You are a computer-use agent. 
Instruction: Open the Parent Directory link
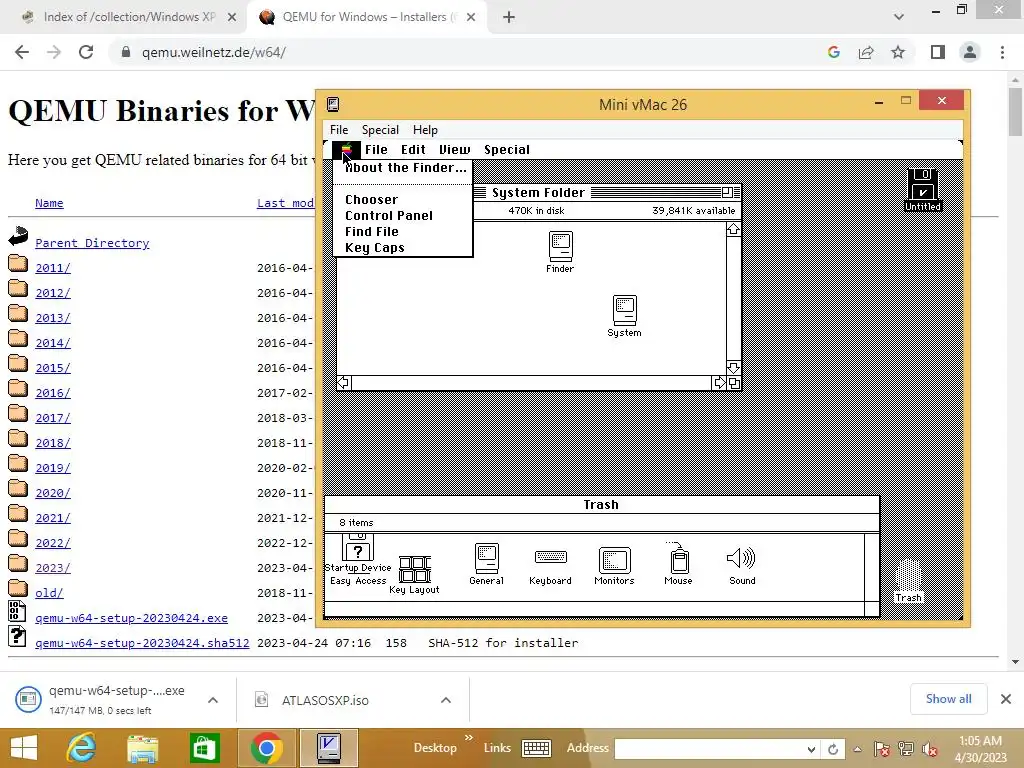[x=92, y=243]
